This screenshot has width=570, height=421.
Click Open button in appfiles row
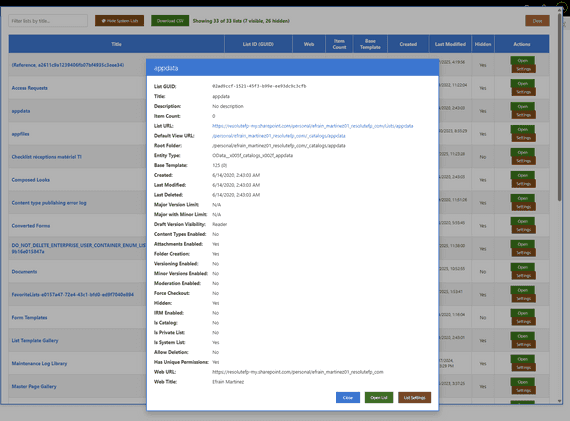coord(522,129)
